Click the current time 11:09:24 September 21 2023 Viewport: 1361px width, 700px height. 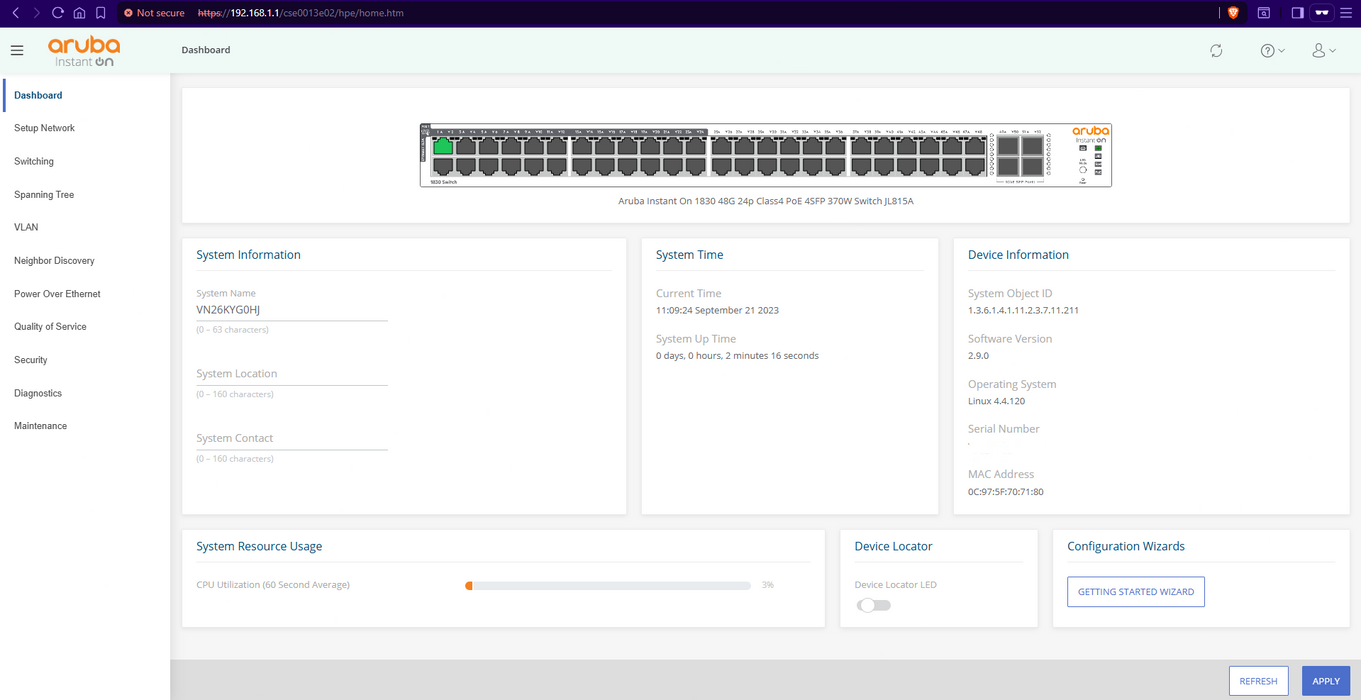717,310
